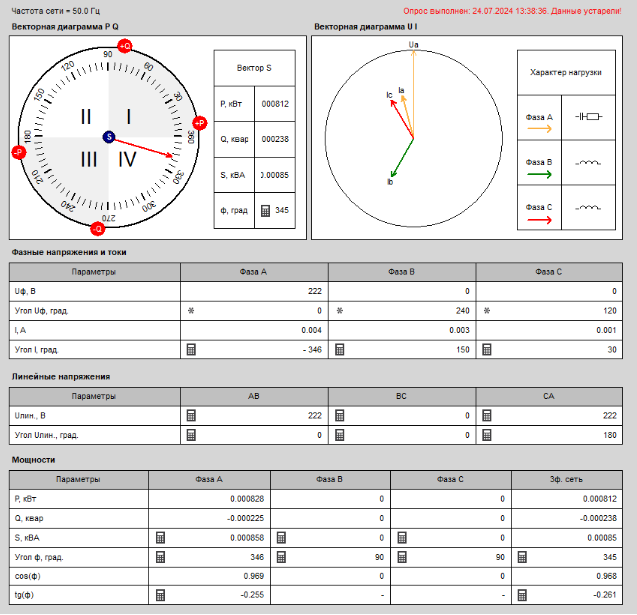
Task: Click the 'Мощности' section heading
Action: point(33,460)
